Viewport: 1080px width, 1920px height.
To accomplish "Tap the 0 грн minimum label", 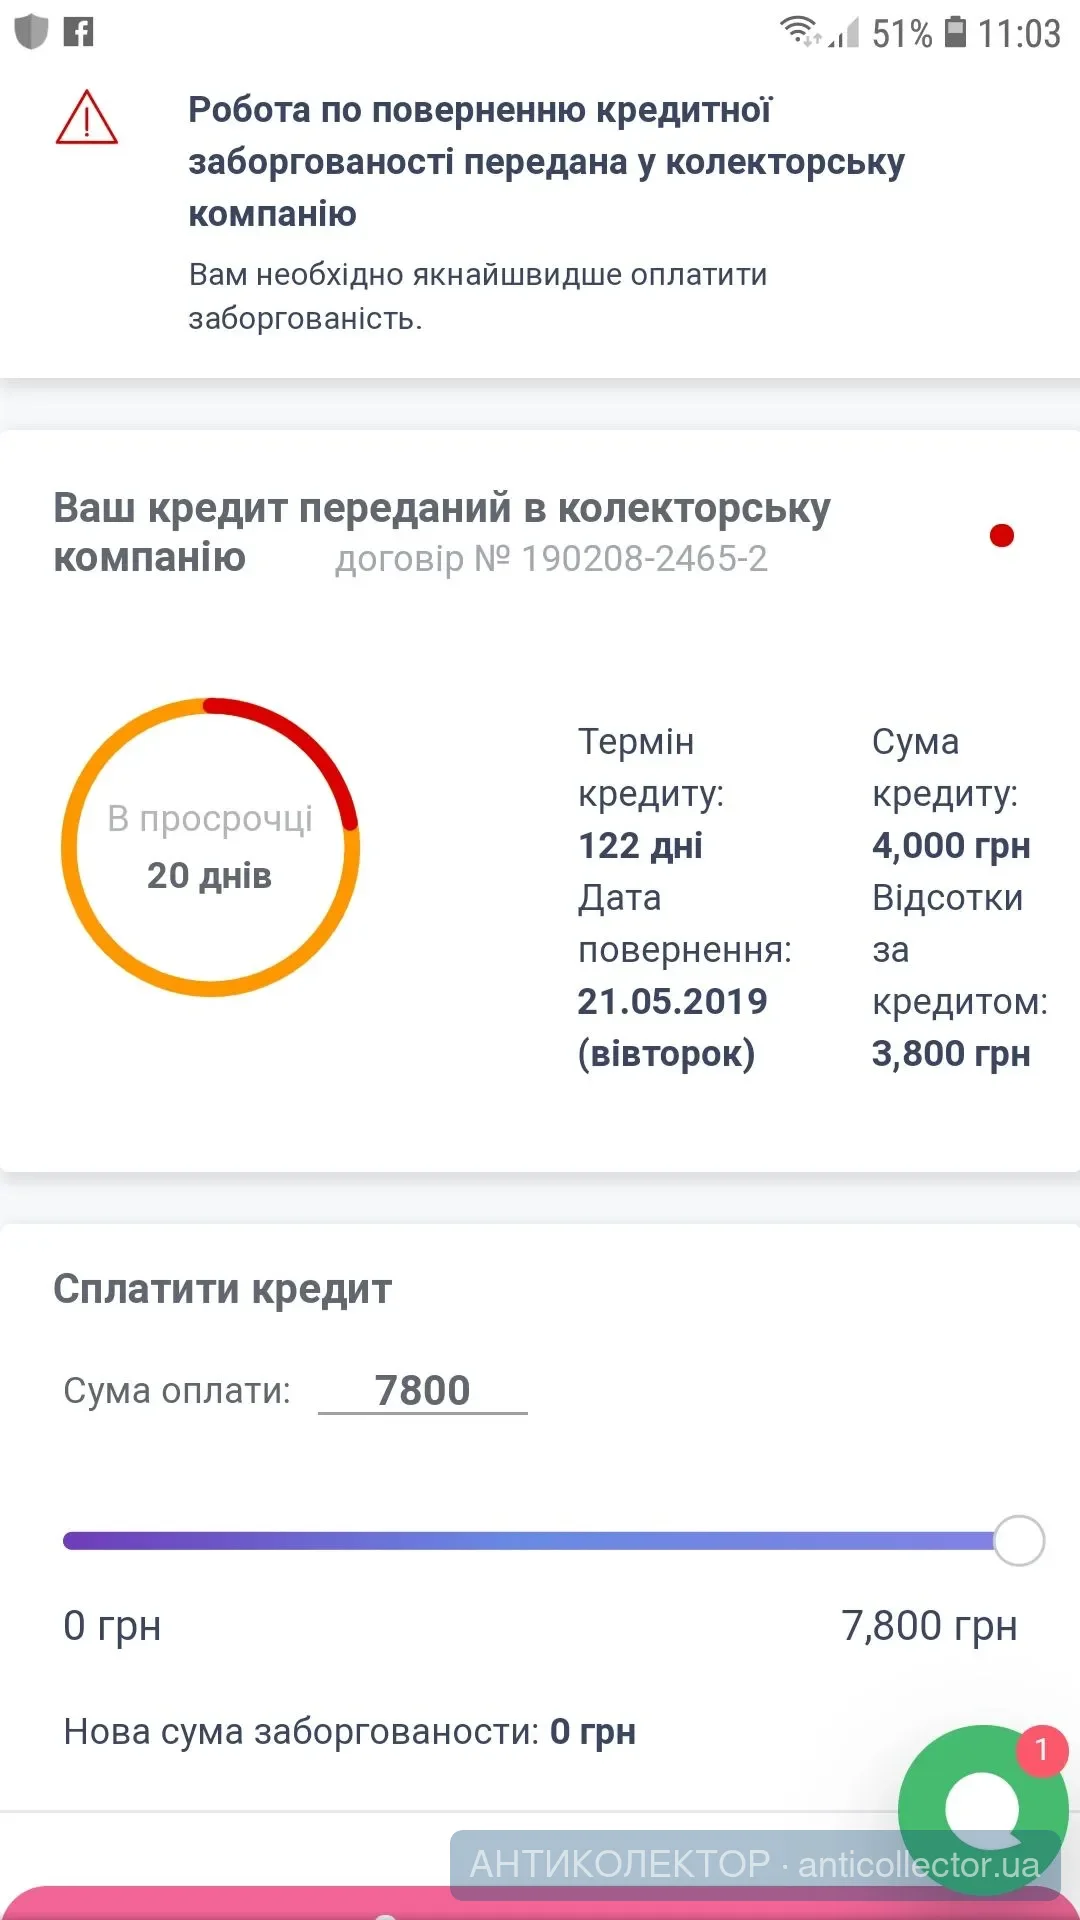I will tap(112, 1626).
